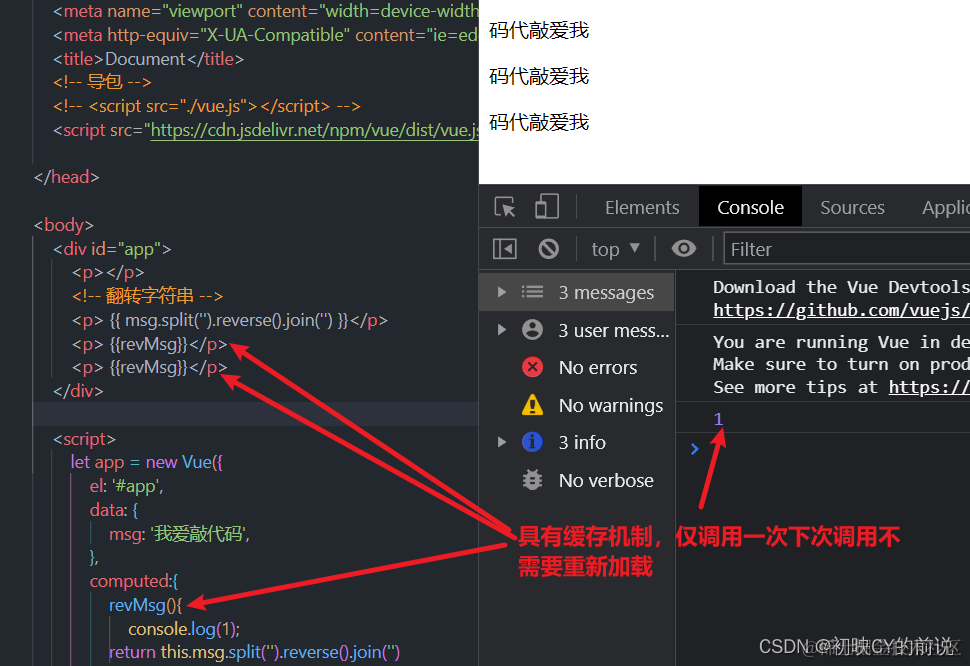Viewport: 970px width, 666px height.
Task: Clear the console with the ban icon
Action: coord(549,249)
